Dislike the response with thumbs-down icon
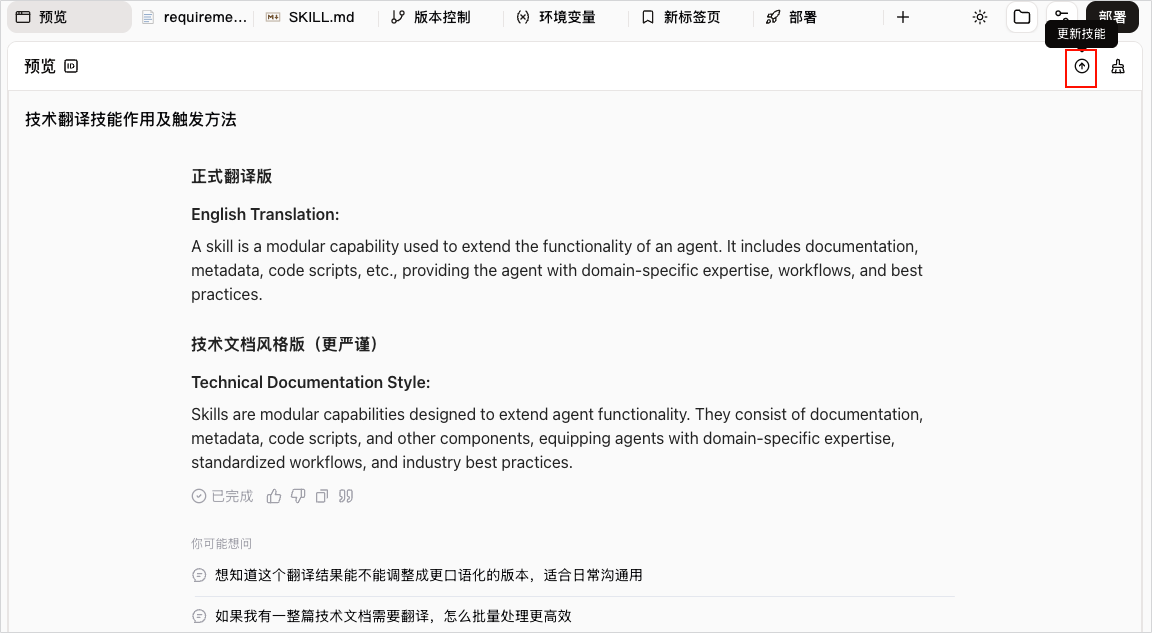The height and width of the screenshot is (633, 1152). 298,496
